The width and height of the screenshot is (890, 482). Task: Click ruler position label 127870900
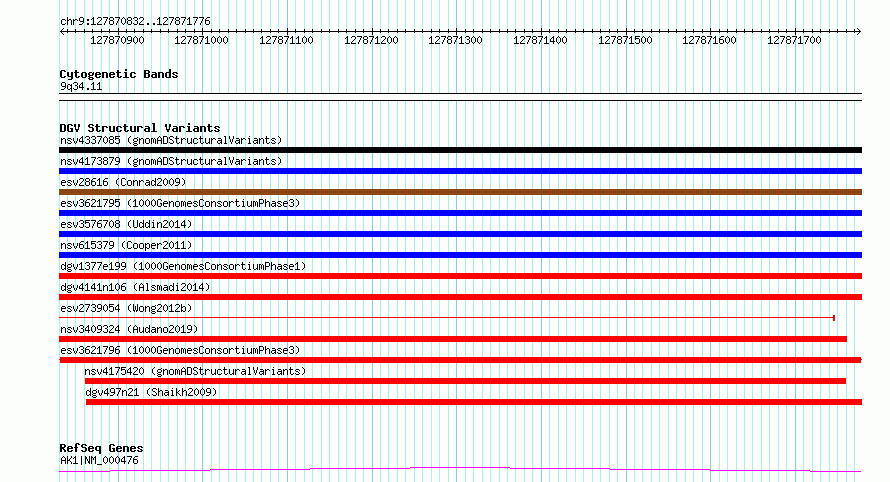tap(117, 40)
